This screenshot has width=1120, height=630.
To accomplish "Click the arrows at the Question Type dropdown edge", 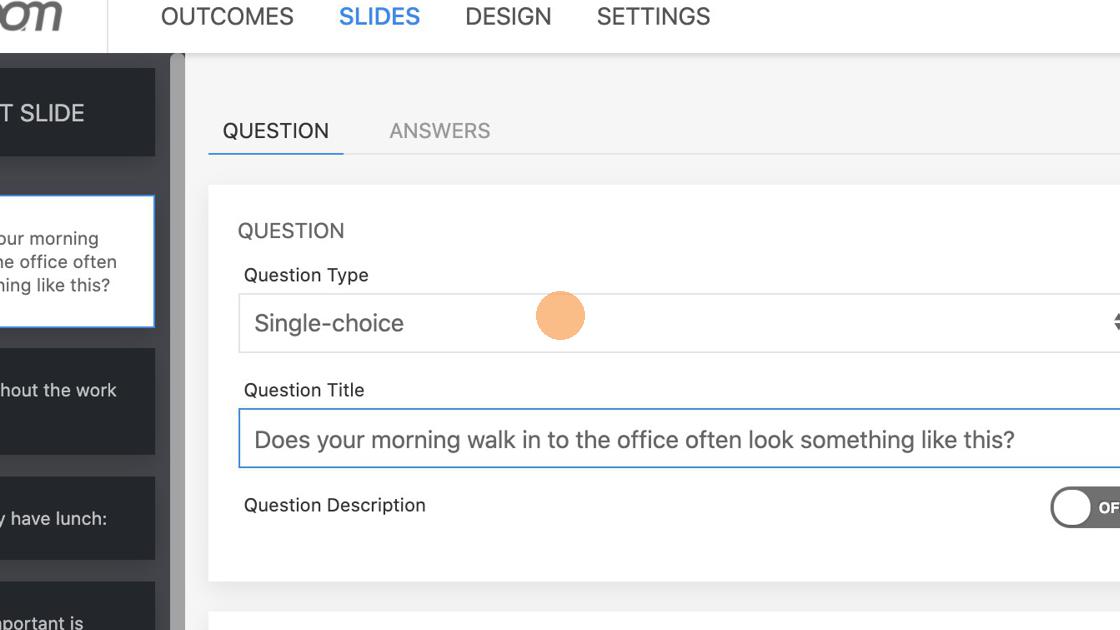I will click(x=1115, y=323).
